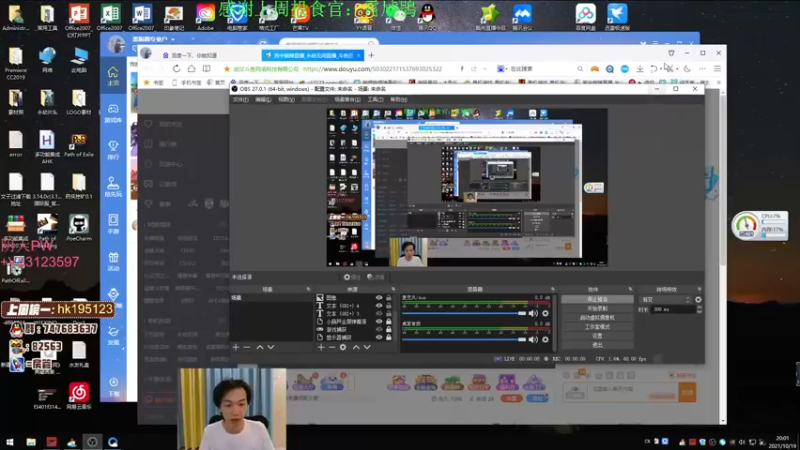The image size is (800, 450).
Task: Open 排行 in the blue sidebar
Action: pos(113,151)
